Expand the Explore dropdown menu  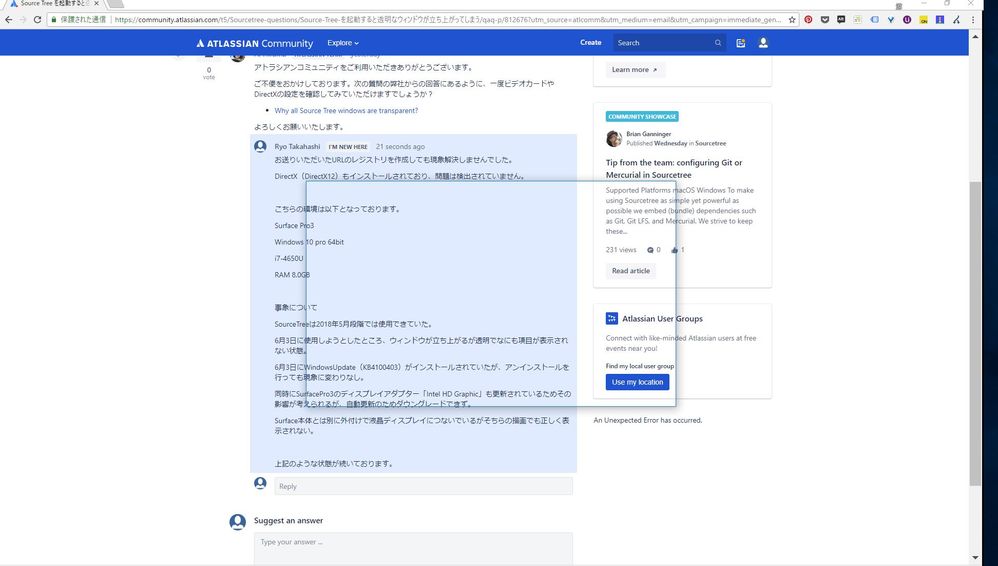tap(343, 43)
